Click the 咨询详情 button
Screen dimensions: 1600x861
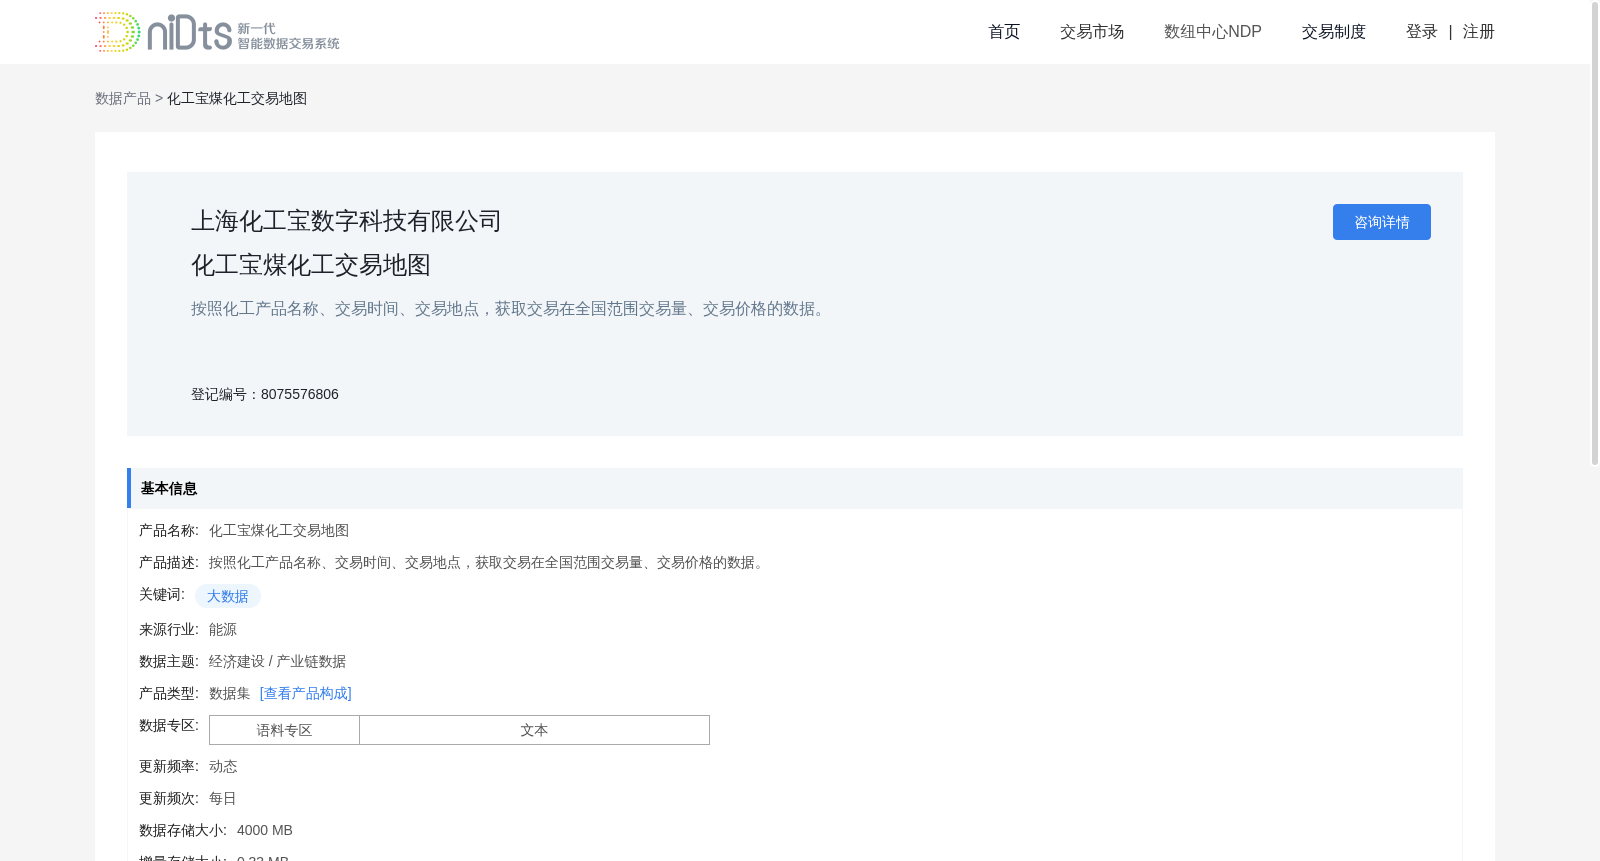(x=1382, y=222)
